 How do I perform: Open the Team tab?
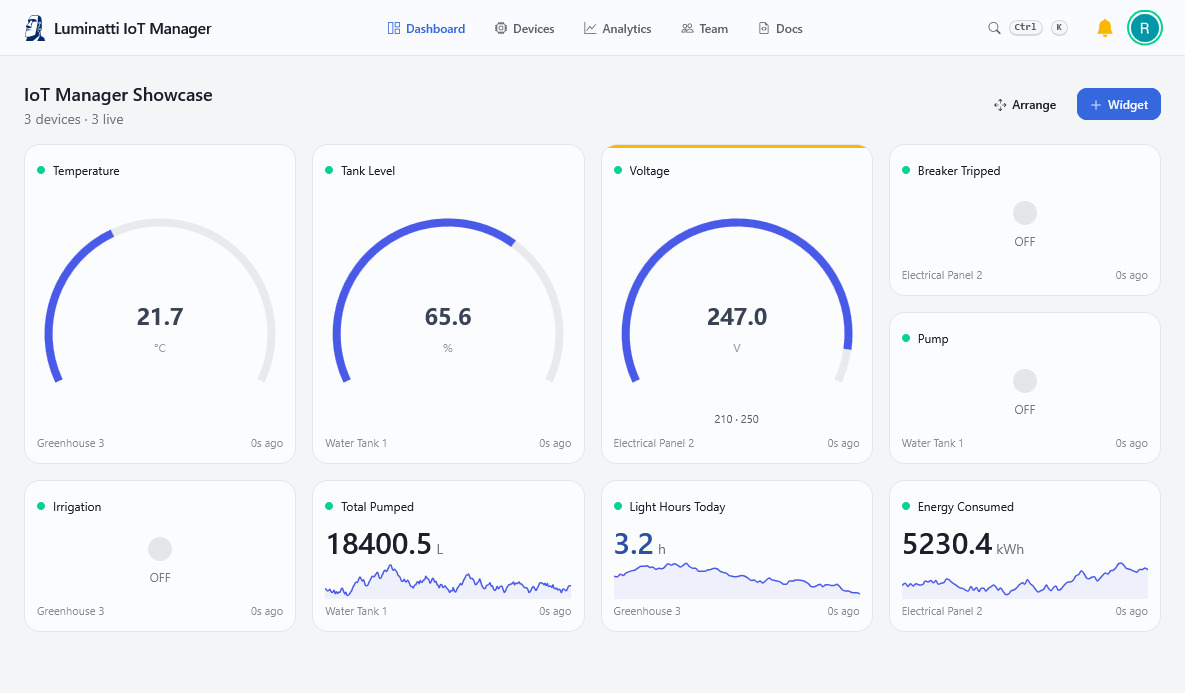tap(704, 28)
